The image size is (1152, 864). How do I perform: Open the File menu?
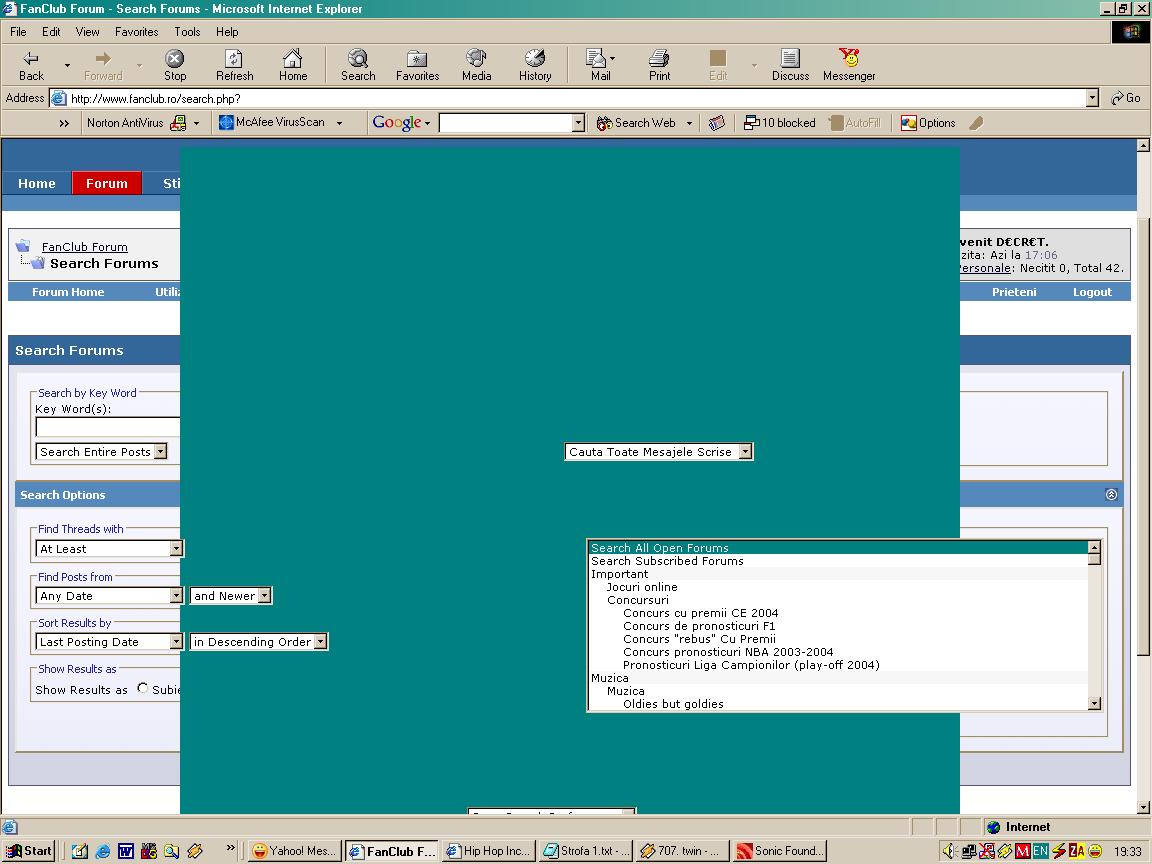[18, 32]
